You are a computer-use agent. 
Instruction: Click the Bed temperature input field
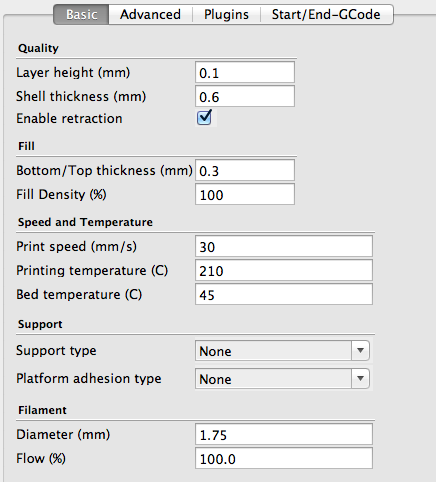pyautogui.click(x=284, y=294)
